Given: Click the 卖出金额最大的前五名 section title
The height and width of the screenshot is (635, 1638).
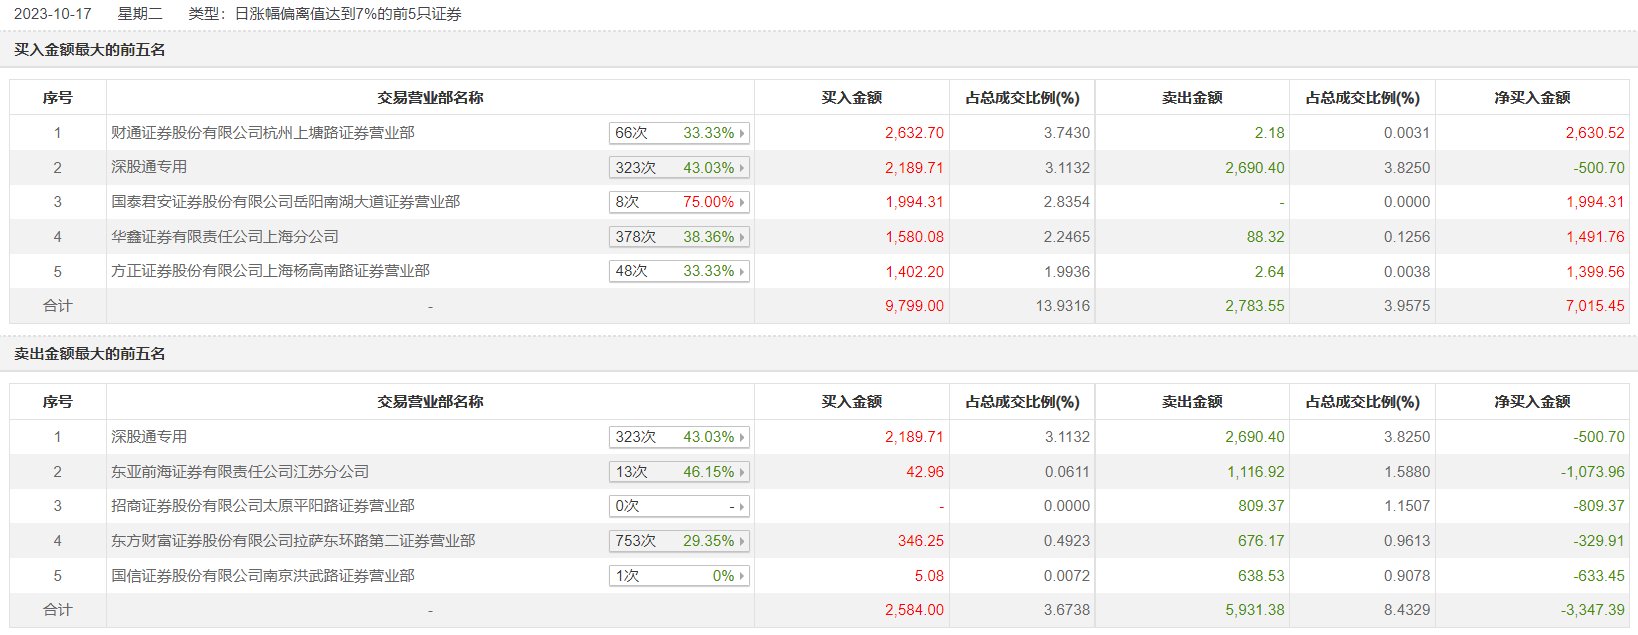Looking at the screenshot, I should click(90, 354).
